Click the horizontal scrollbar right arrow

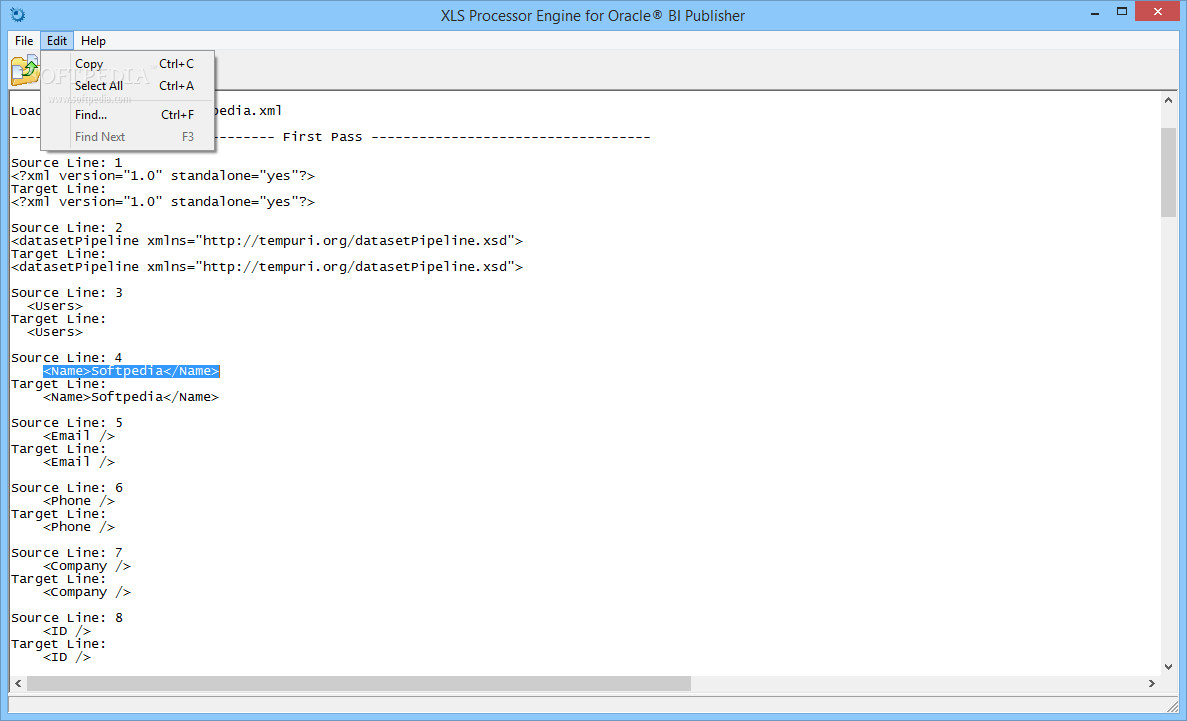(1151, 683)
